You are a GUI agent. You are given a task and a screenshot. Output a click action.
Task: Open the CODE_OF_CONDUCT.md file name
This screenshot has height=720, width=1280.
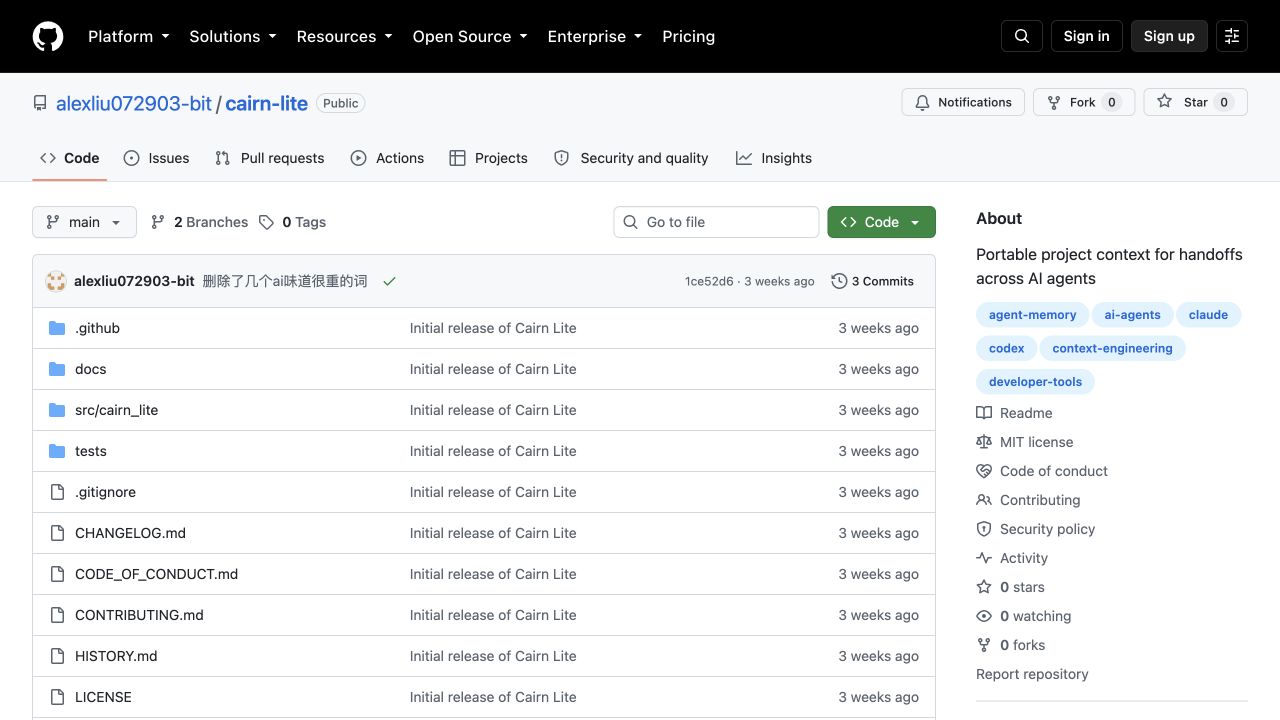click(156, 574)
